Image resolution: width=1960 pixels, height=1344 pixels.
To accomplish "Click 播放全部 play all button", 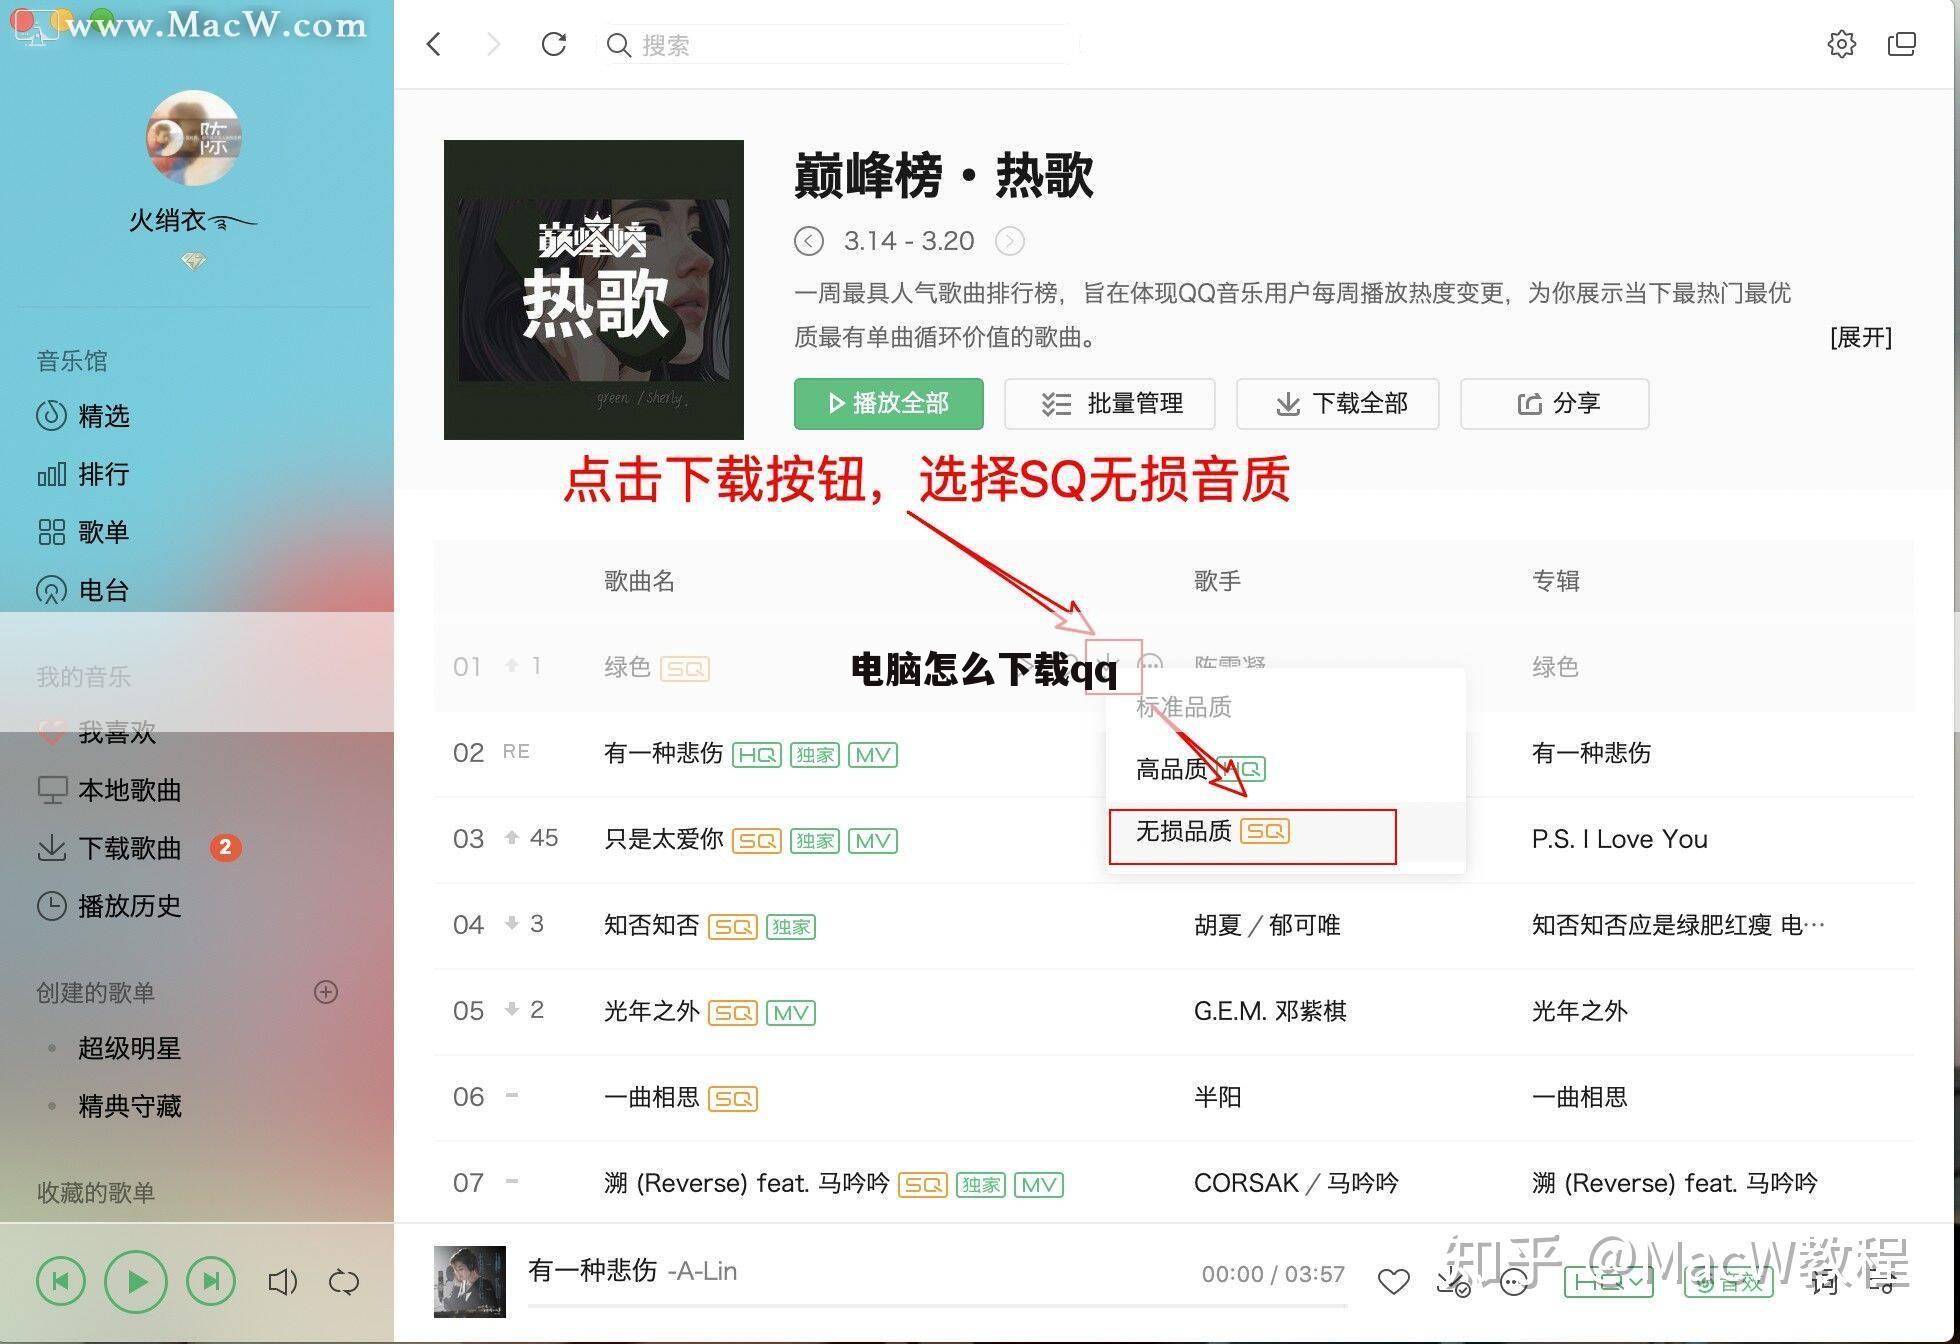I will 889,403.
